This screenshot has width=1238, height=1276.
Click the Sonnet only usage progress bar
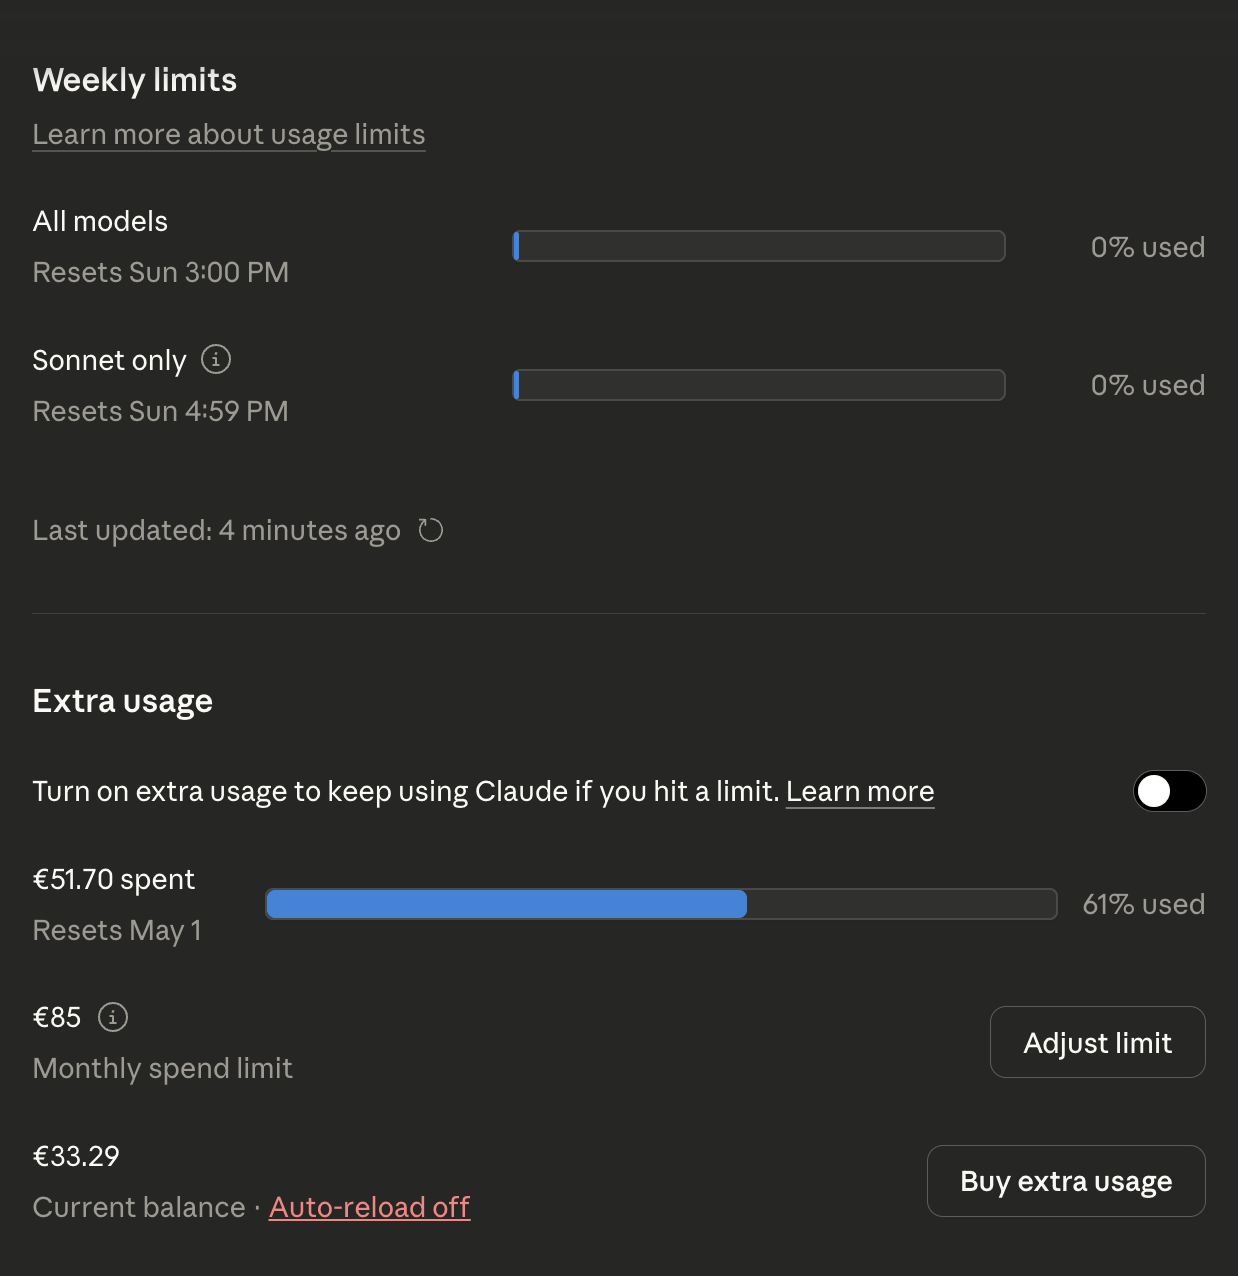coord(759,385)
